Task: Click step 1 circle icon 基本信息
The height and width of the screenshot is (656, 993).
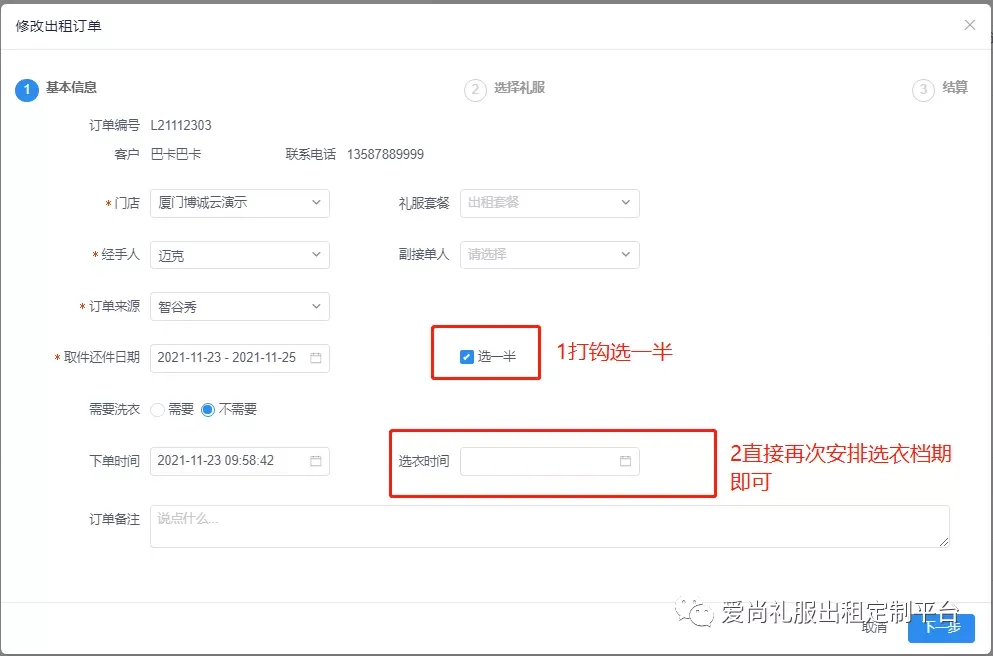Action: 26,90
